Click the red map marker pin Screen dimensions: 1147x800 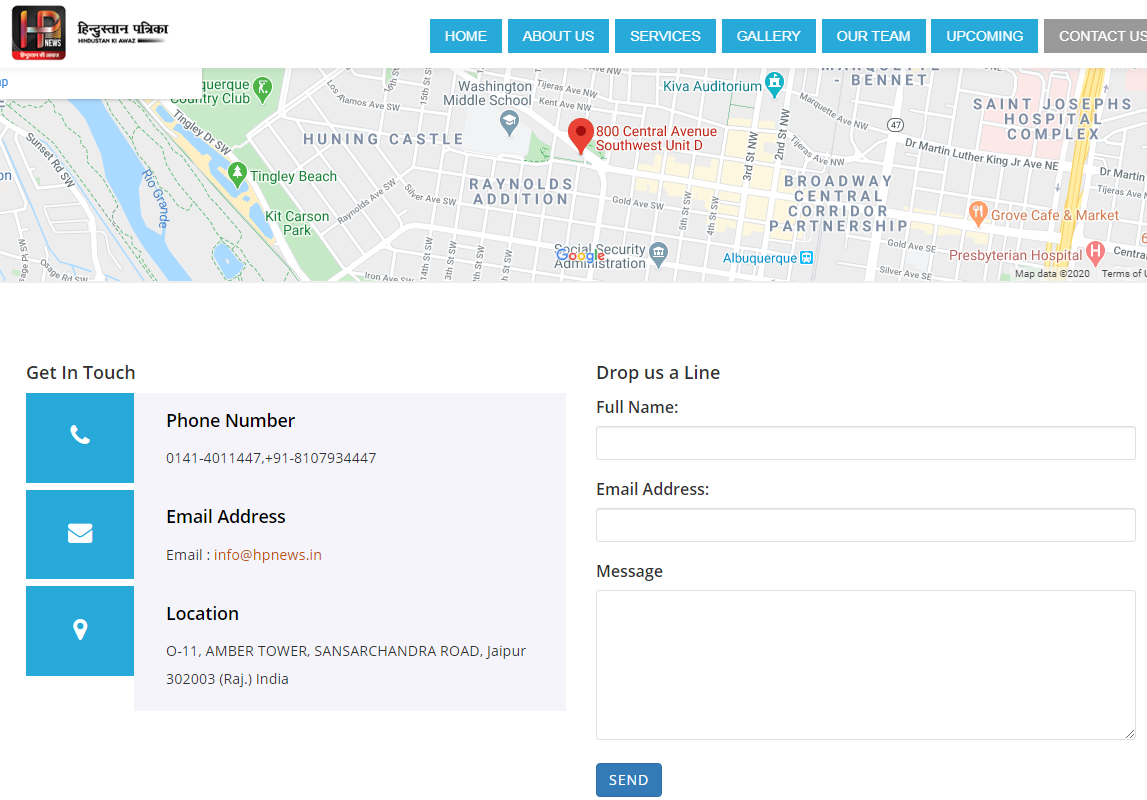tap(581, 135)
